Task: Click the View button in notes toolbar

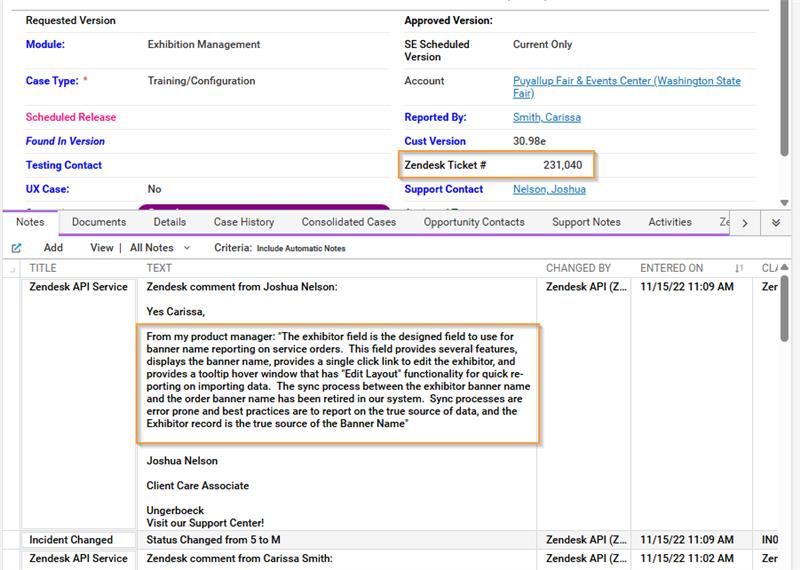Action: tap(102, 247)
